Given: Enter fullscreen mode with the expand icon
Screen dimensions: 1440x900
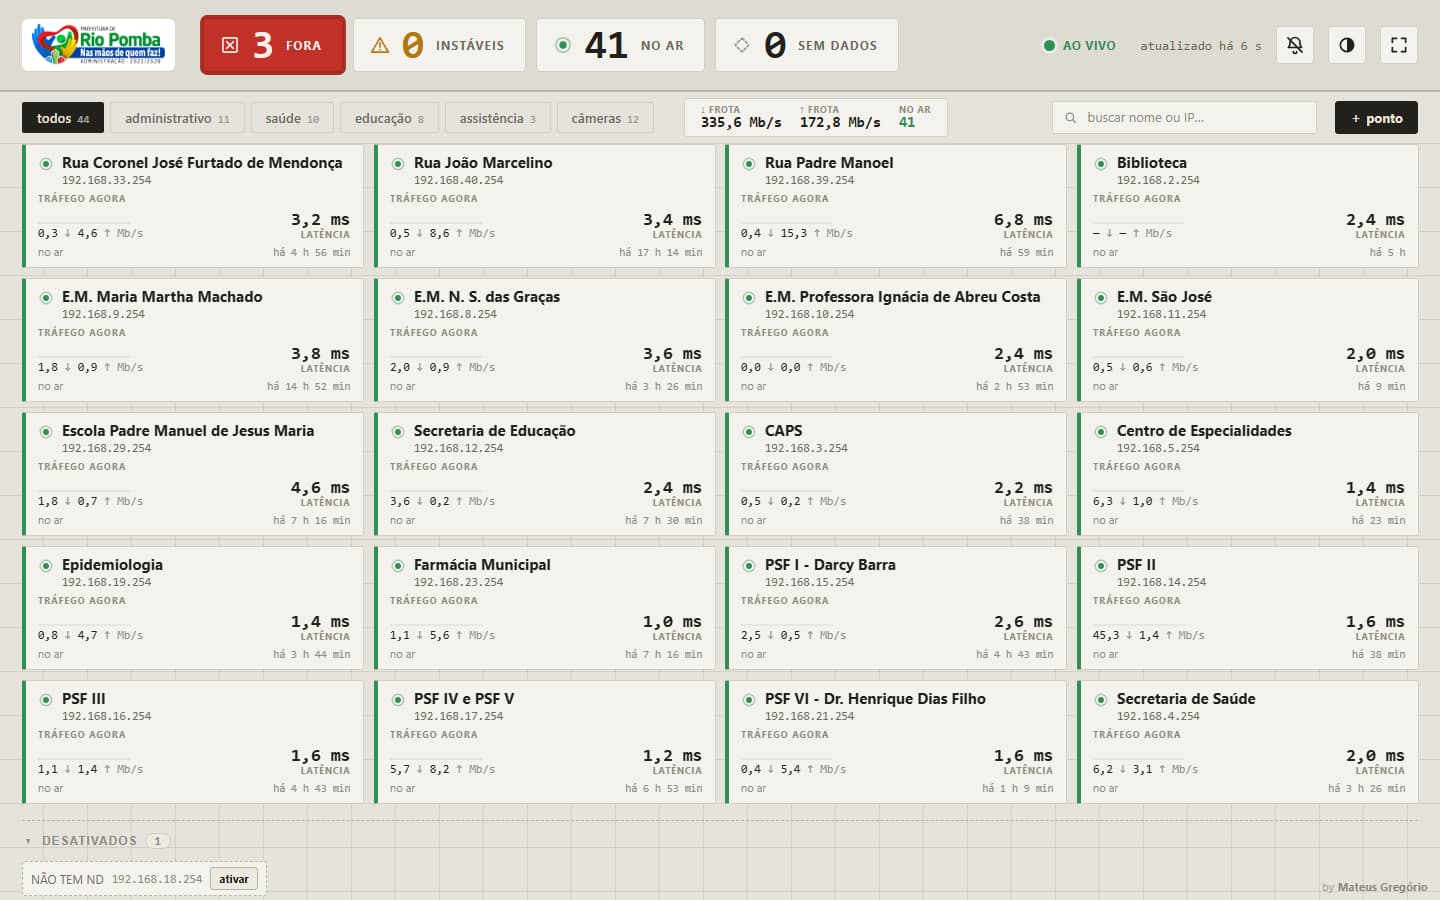Looking at the screenshot, I should click(x=1399, y=45).
